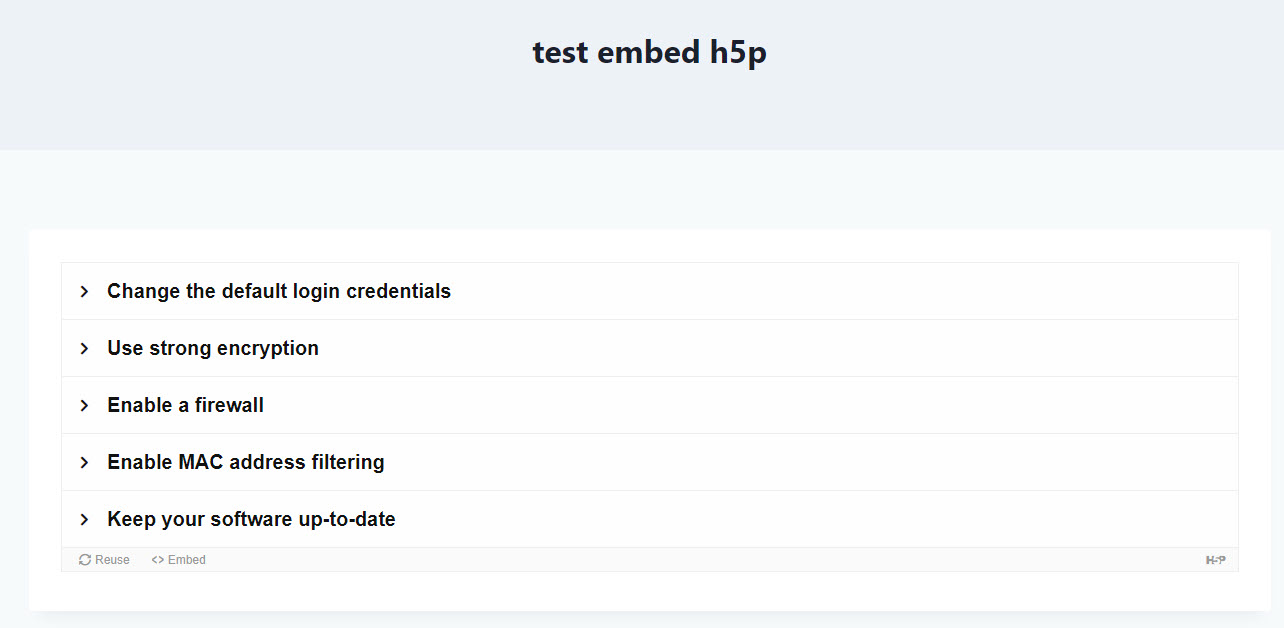Image resolution: width=1284 pixels, height=628 pixels.
Task: Click the Reuse text button
Action: [x=112, y=560]
